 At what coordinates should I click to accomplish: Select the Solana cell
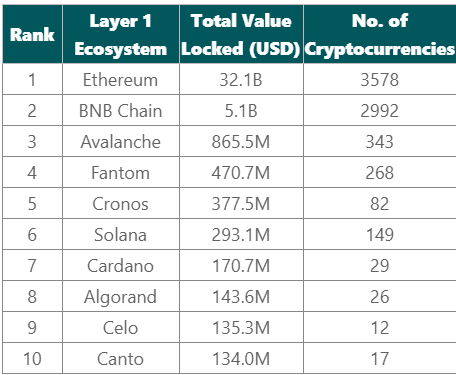tap(121, 234)
